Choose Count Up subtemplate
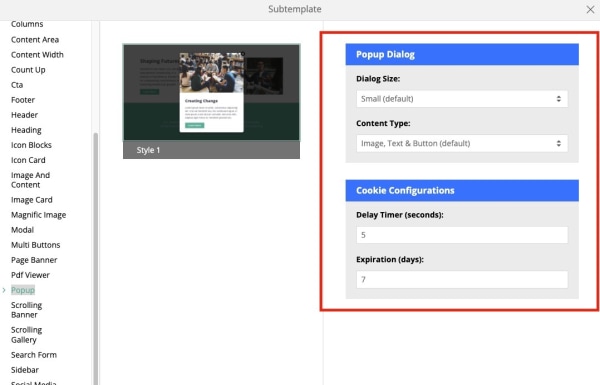The image size is (600, 385). pos(28,70)
